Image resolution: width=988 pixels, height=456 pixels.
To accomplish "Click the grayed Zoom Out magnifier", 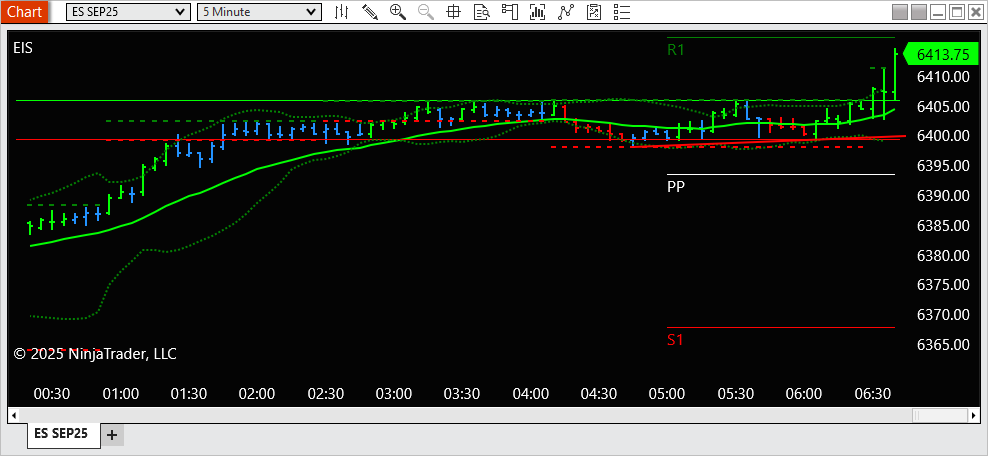I will 425,11.
